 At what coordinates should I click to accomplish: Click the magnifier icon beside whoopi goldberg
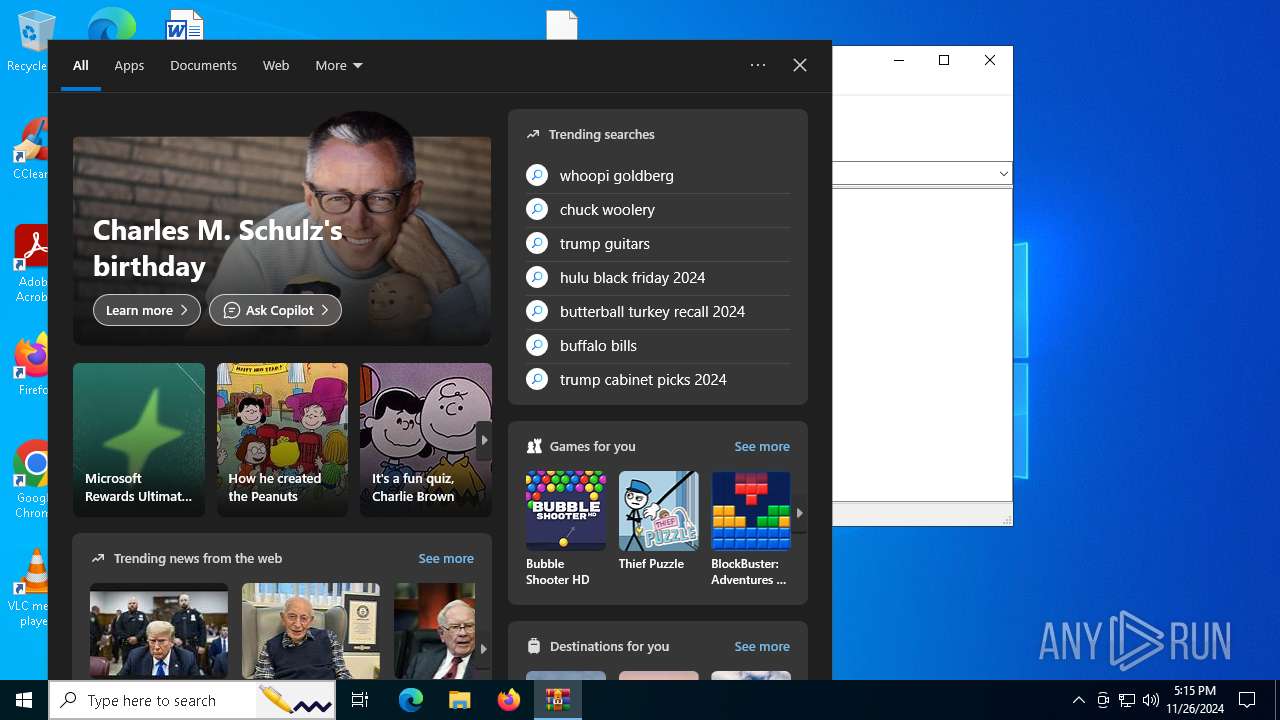[x=537, y=175]
